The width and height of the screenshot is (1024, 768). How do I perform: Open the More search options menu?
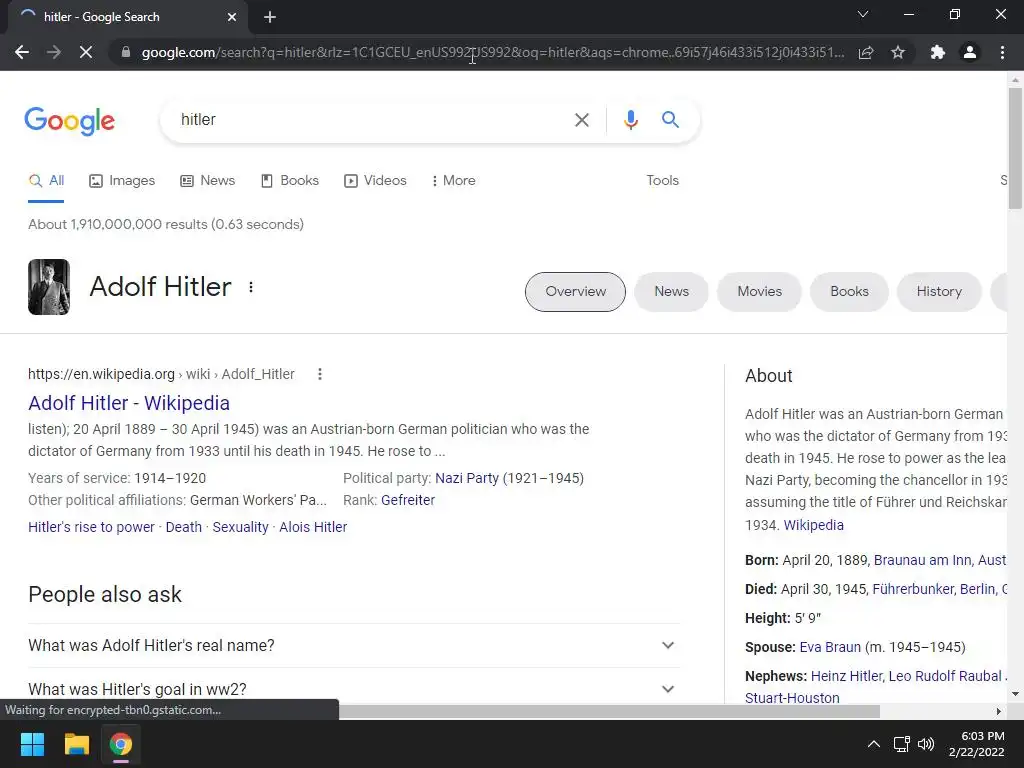[x=453, y=181]
